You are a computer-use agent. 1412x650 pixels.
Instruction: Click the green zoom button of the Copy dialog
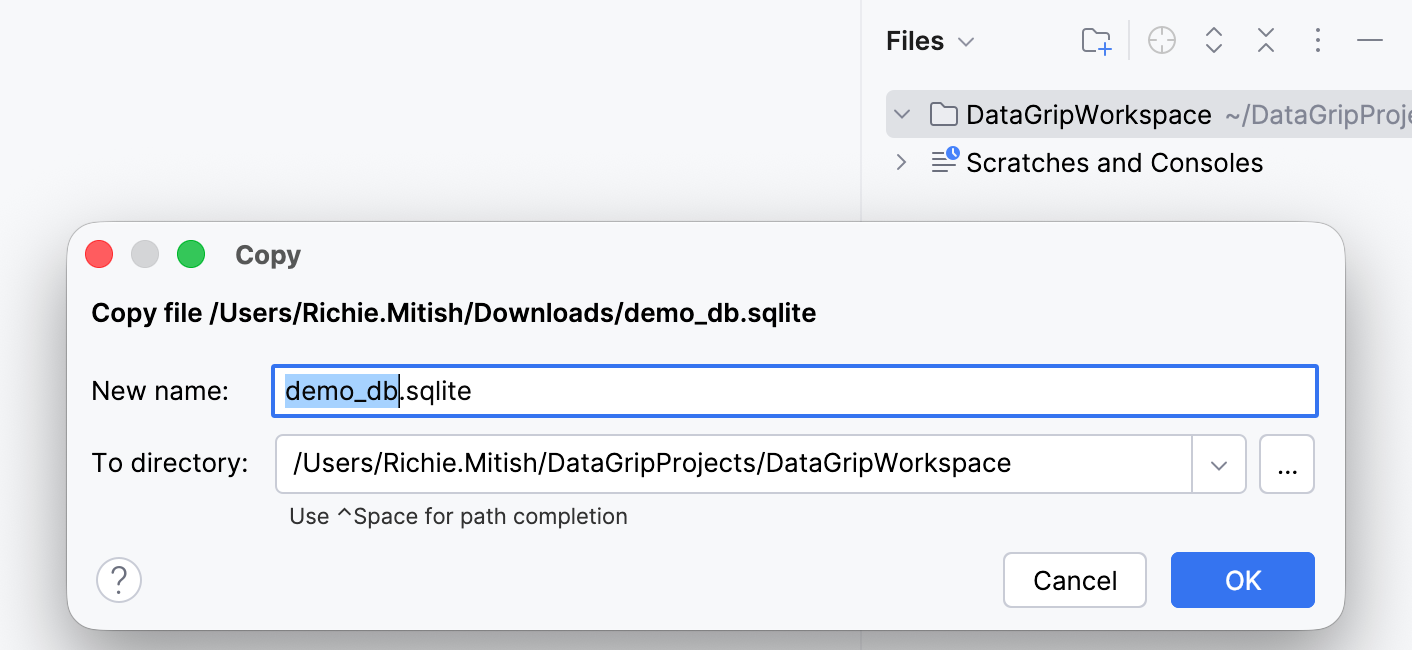191,255
